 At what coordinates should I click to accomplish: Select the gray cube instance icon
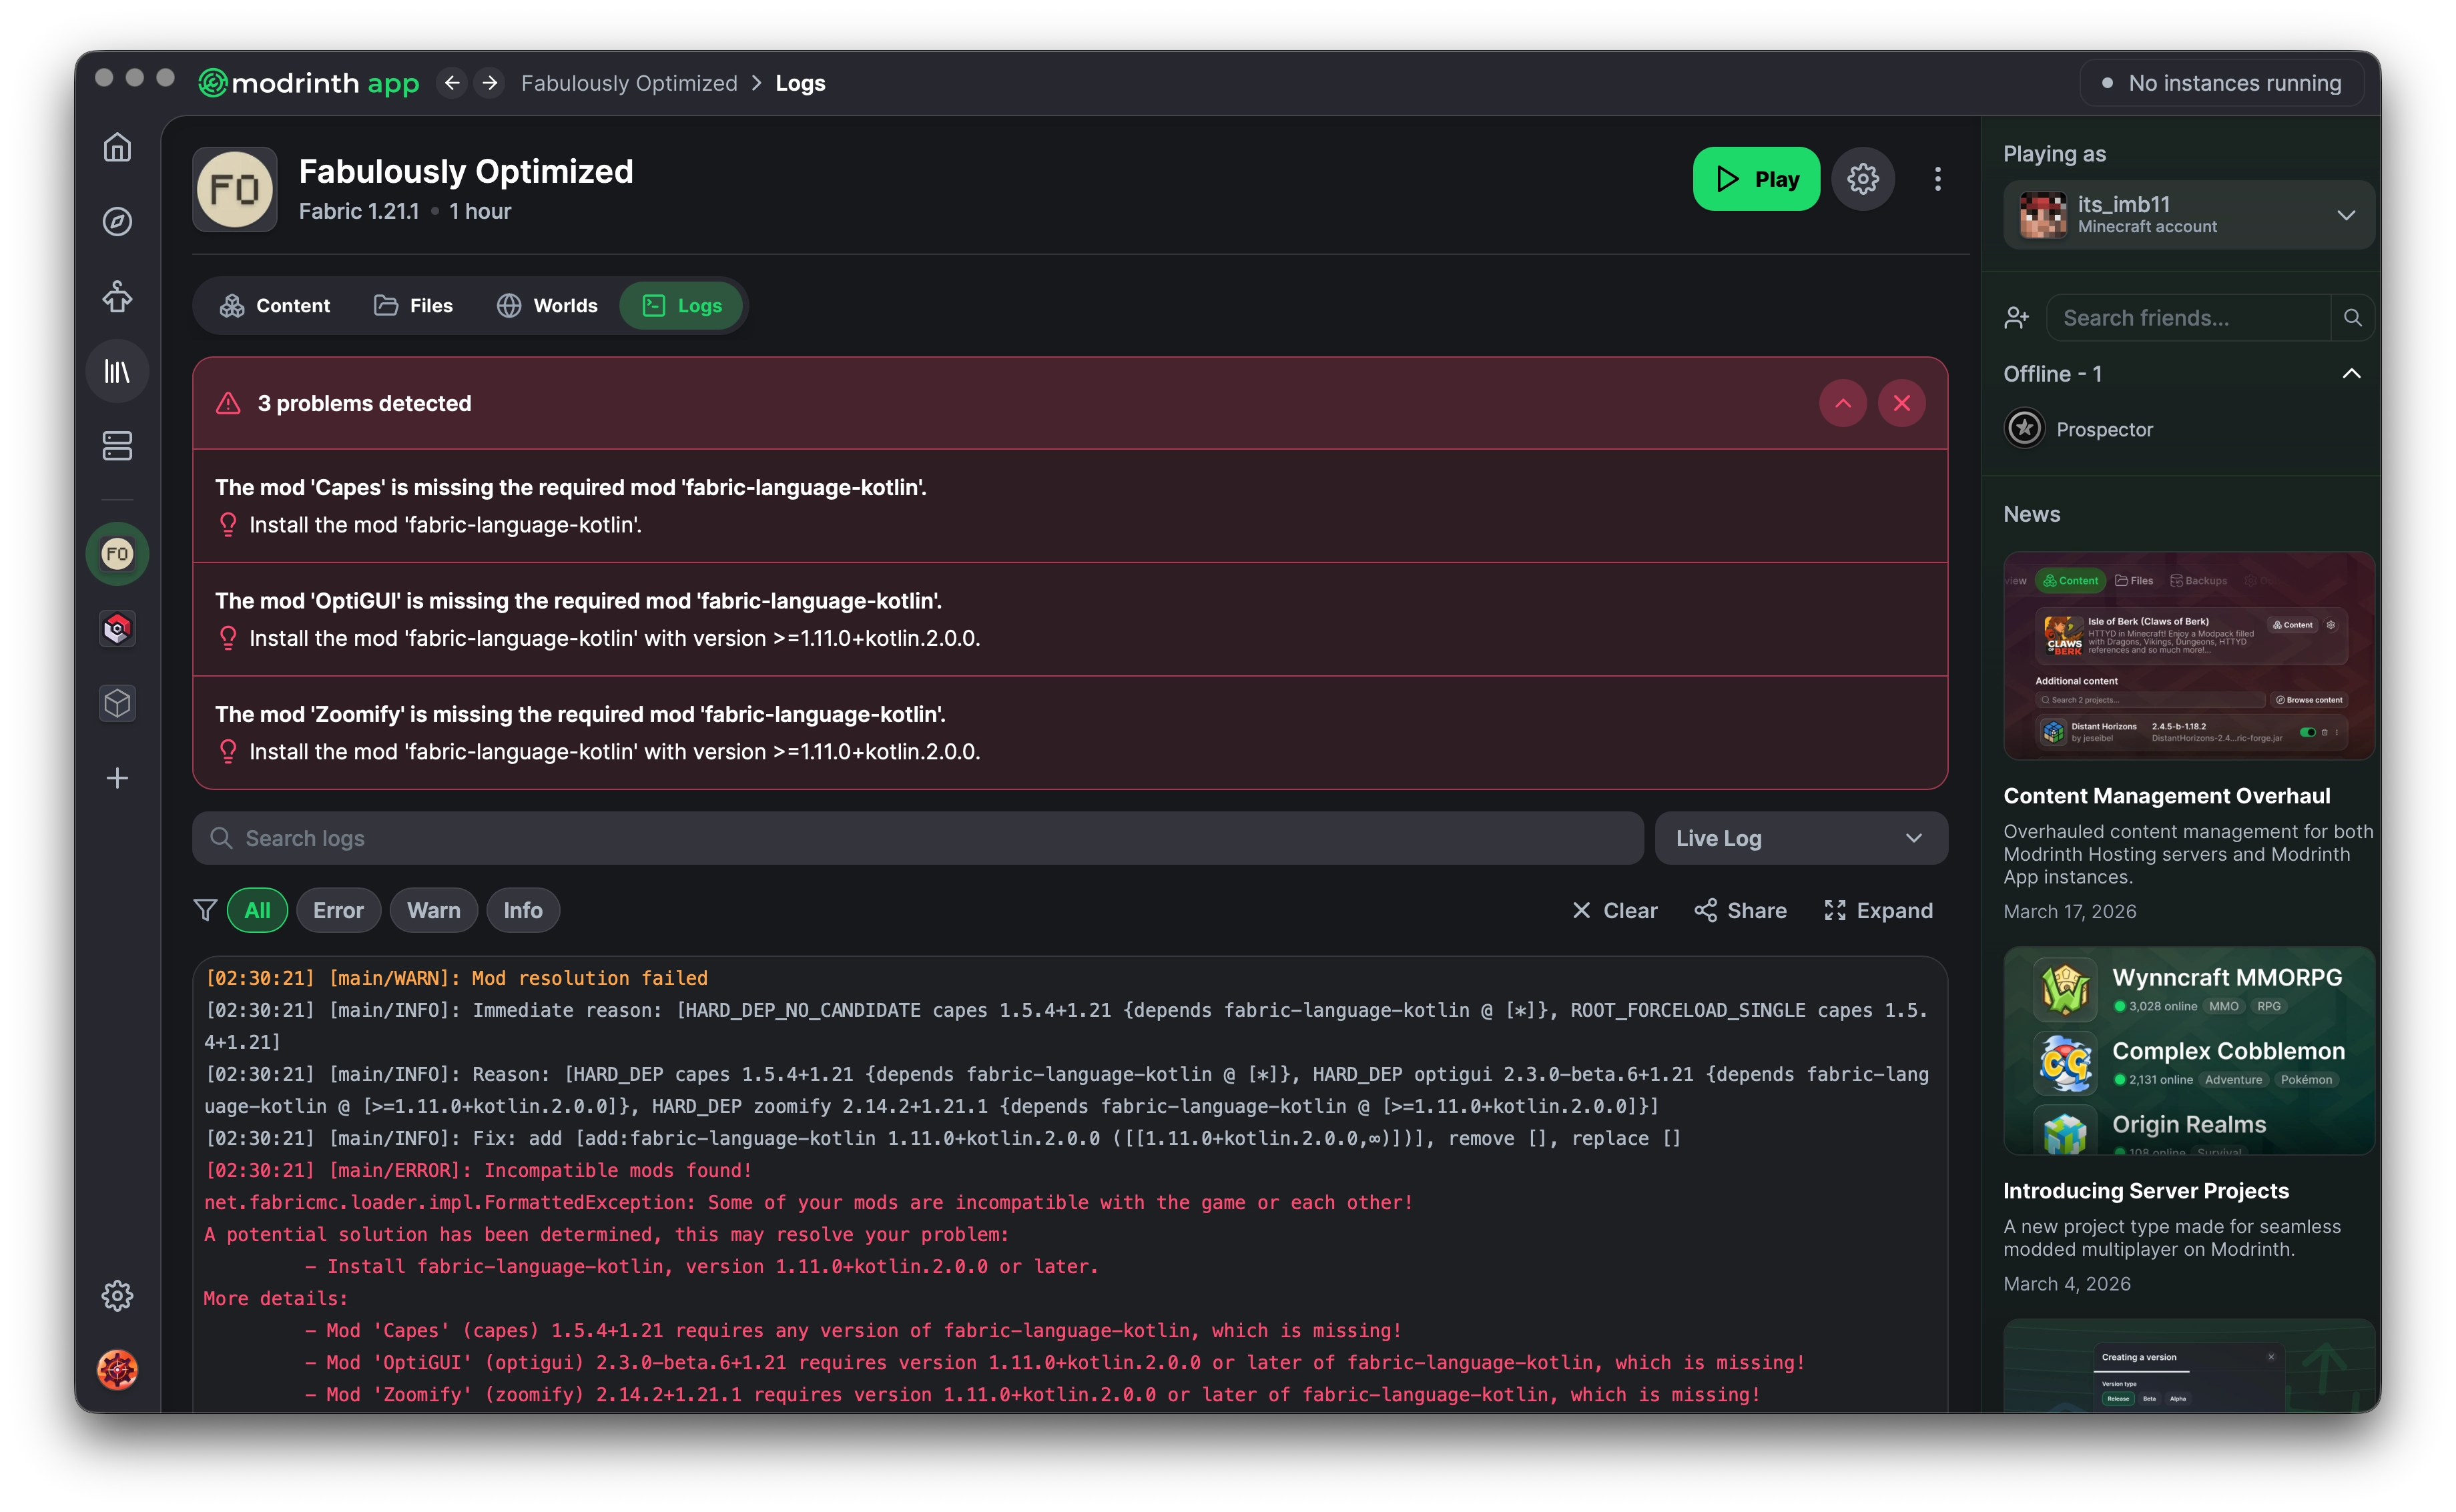[x=117, y=704]
